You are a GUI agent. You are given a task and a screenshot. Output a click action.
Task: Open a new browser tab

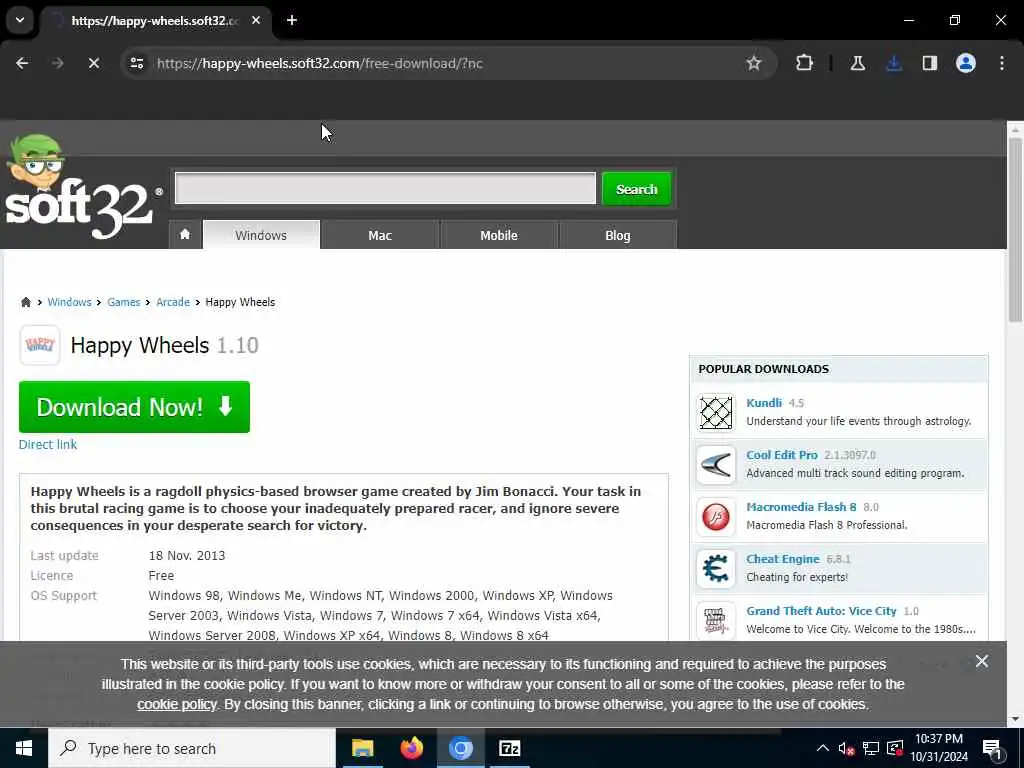click(x=292, y=20)
